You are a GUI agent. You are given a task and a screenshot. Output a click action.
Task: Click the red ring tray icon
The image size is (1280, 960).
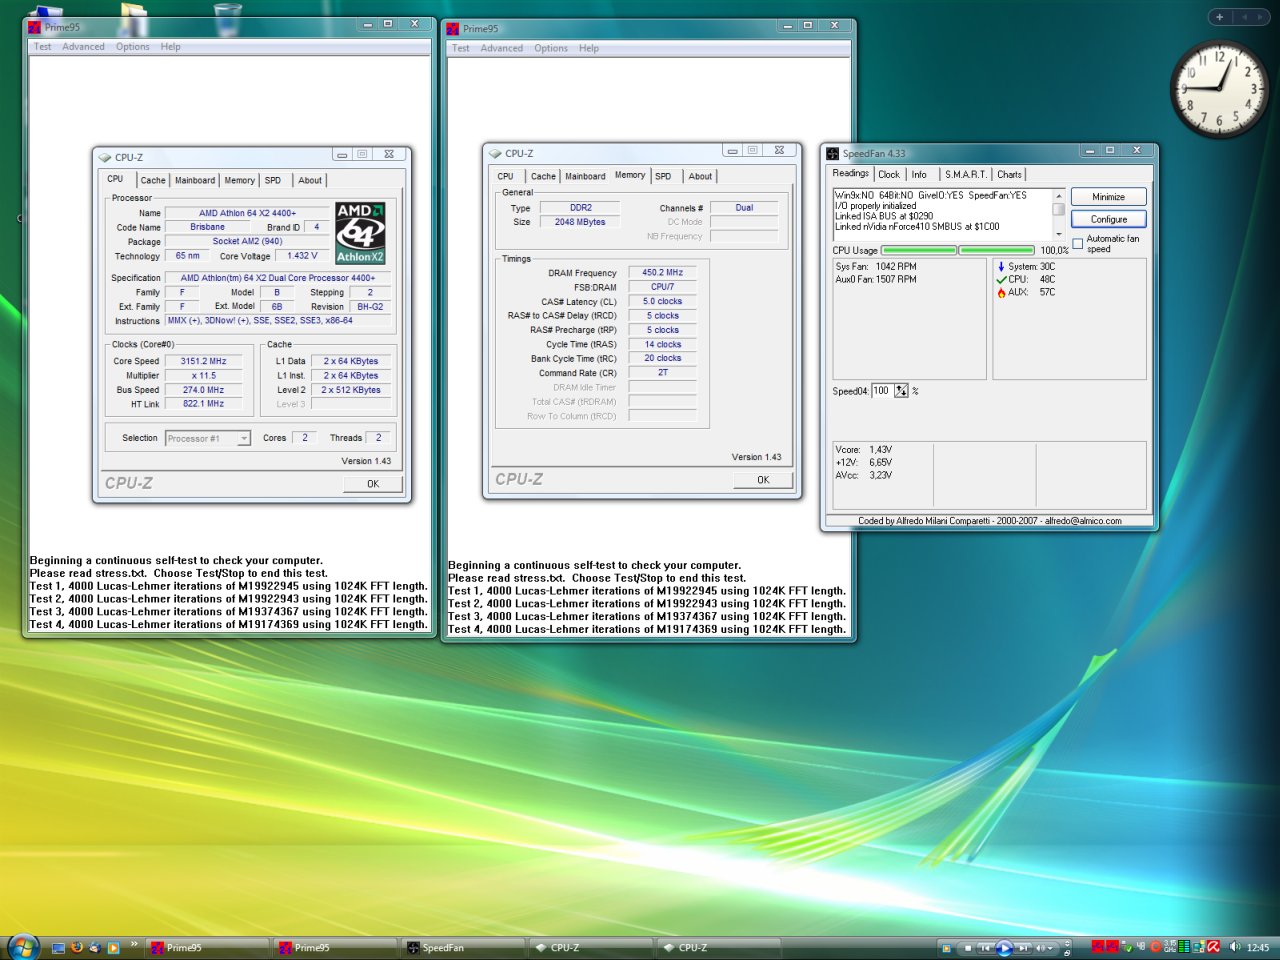point(1155,947)
